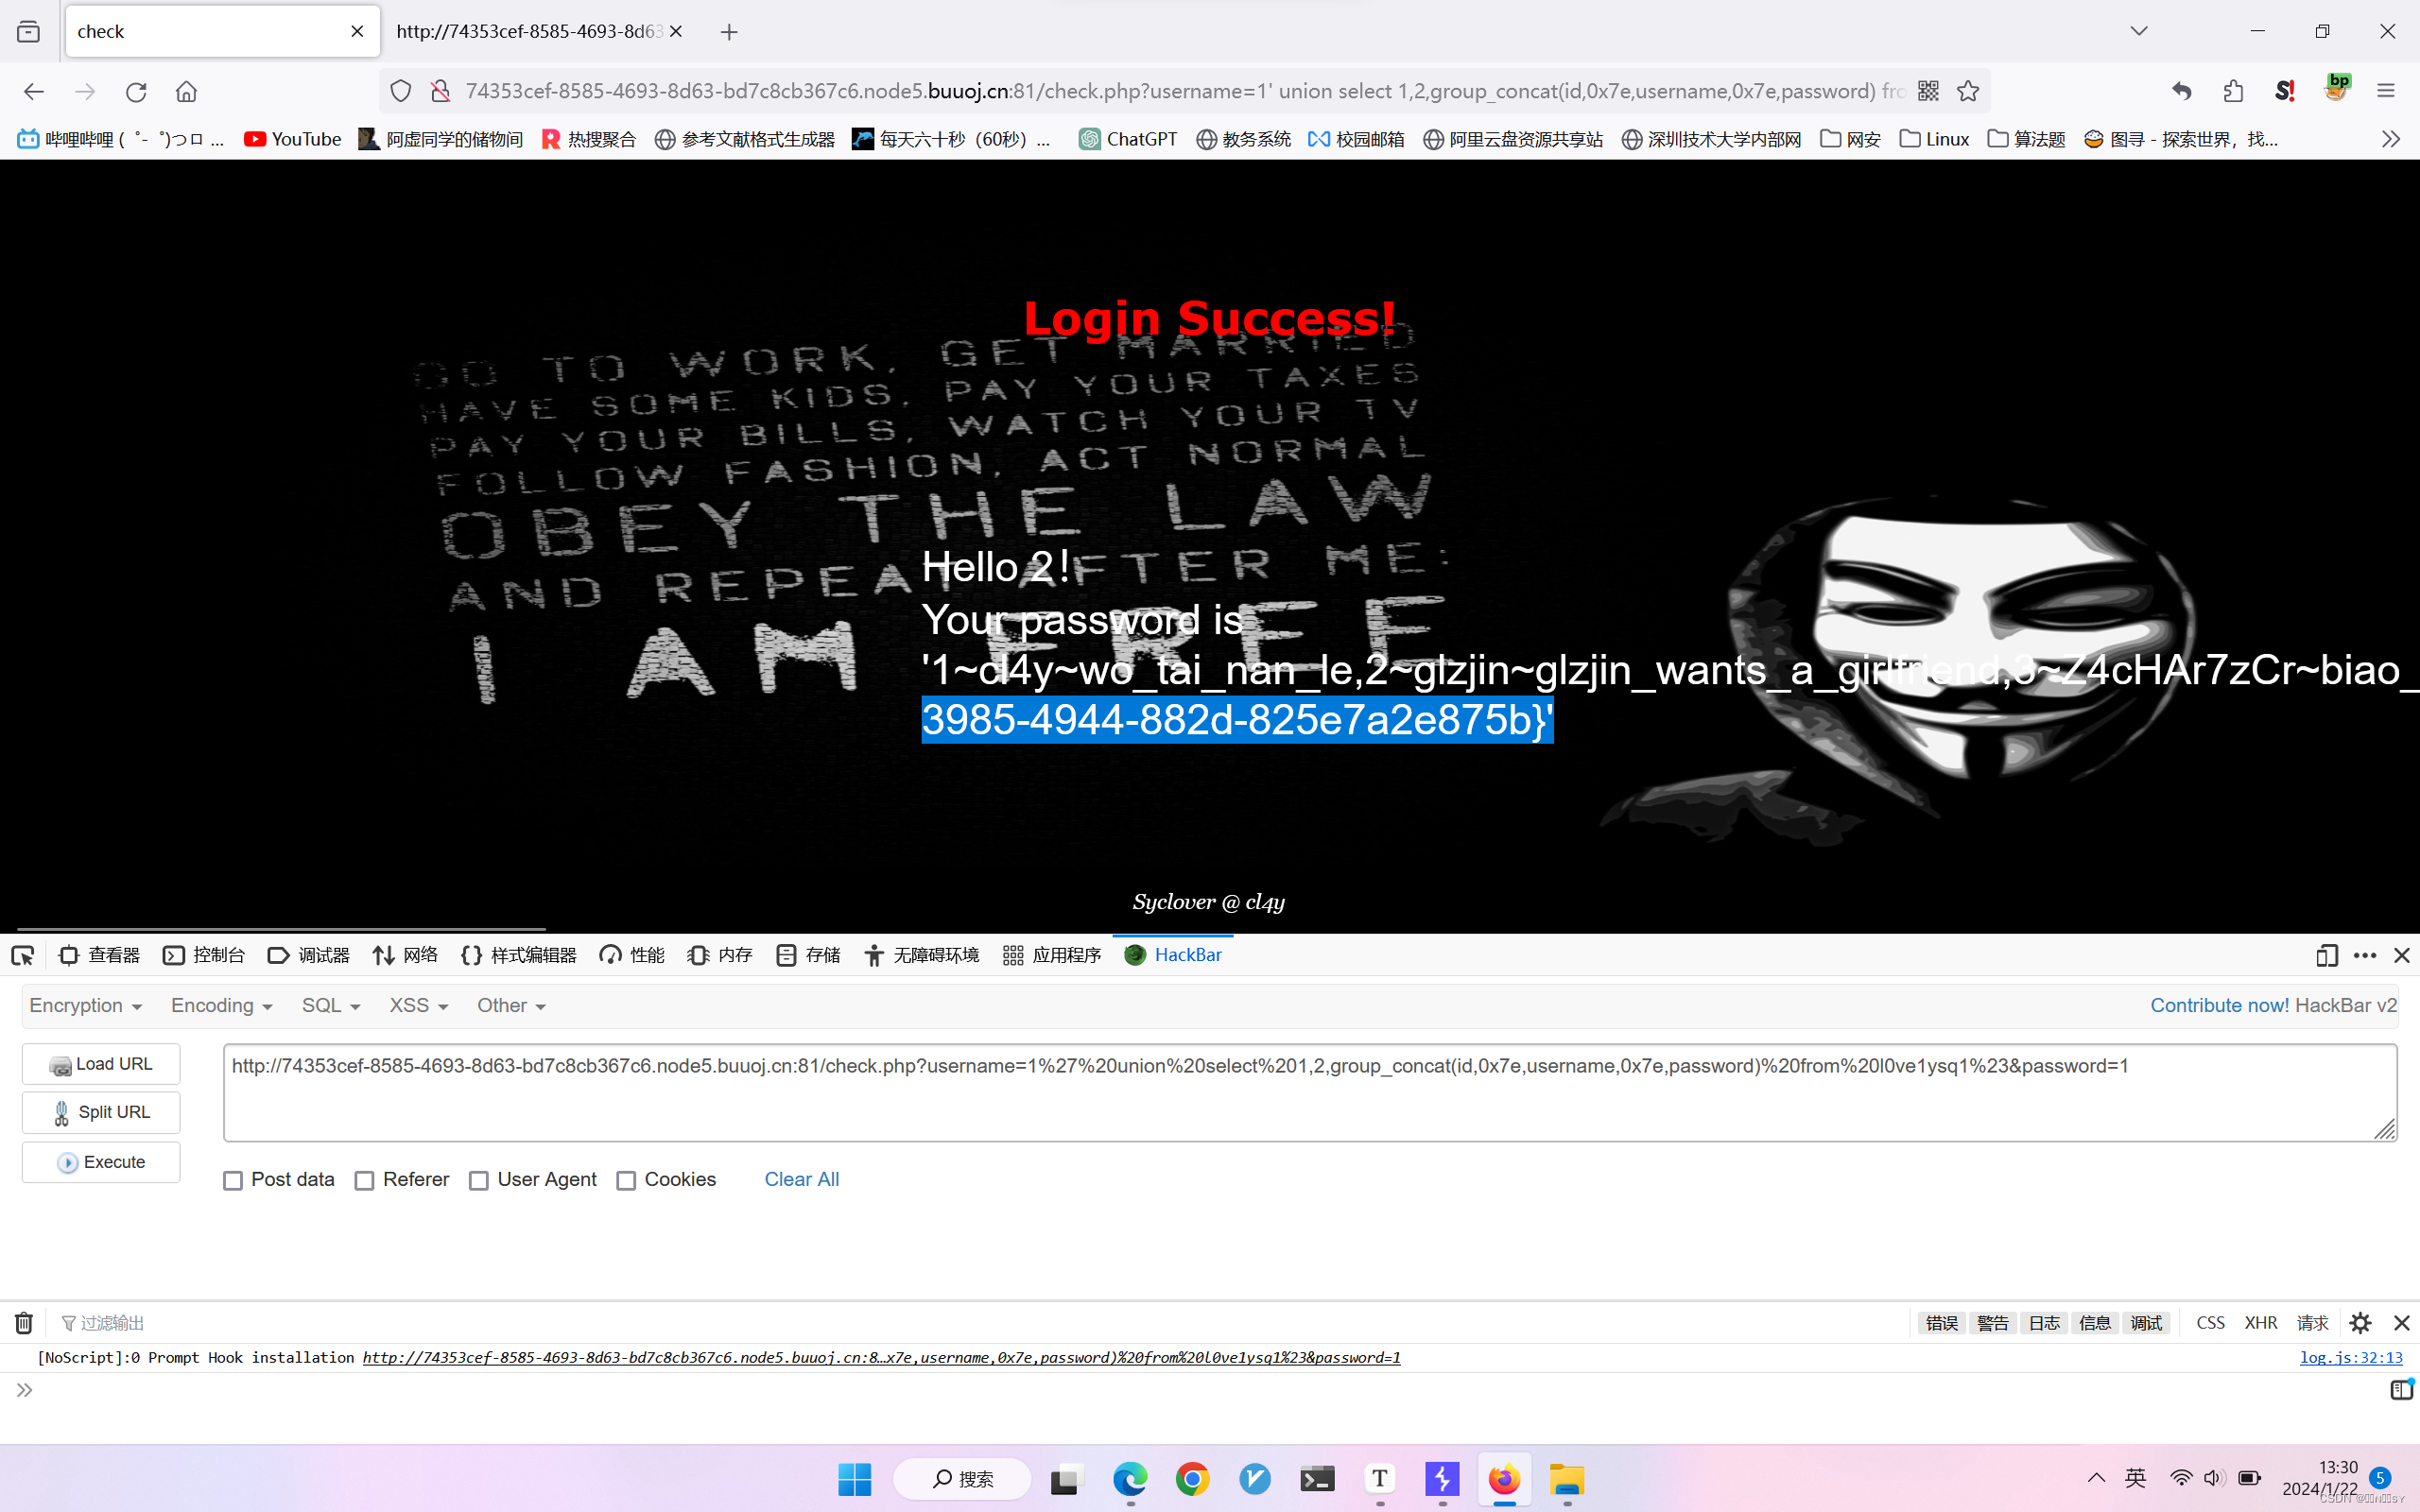This screenshot has width=2420, height=1512.
Task: Open a new tab with plus button
Action: 729,32
